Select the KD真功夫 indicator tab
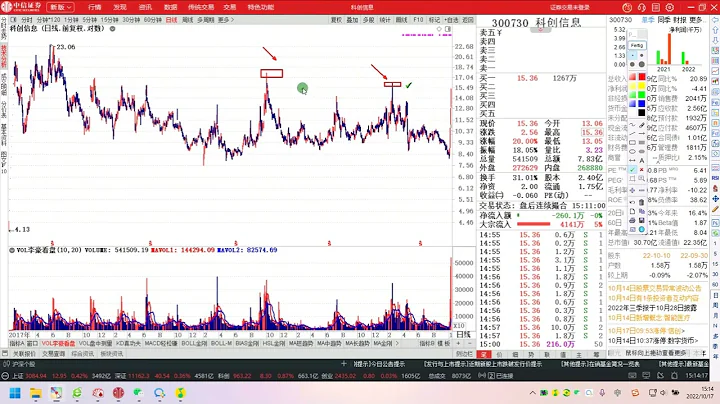Screen dimensions: 720x404 128,343
